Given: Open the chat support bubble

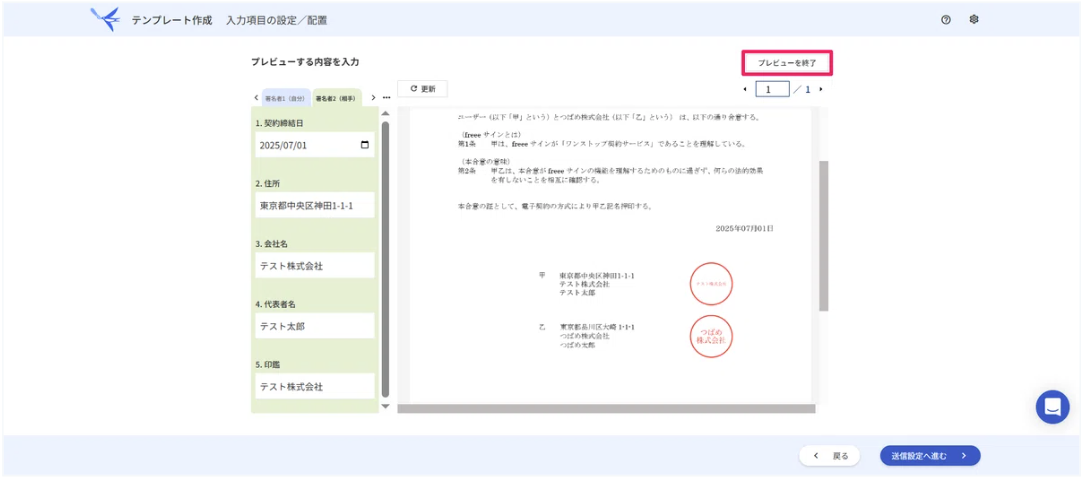Looking at the screenshot, I should pyautogui.click(x=1053, y=407).
